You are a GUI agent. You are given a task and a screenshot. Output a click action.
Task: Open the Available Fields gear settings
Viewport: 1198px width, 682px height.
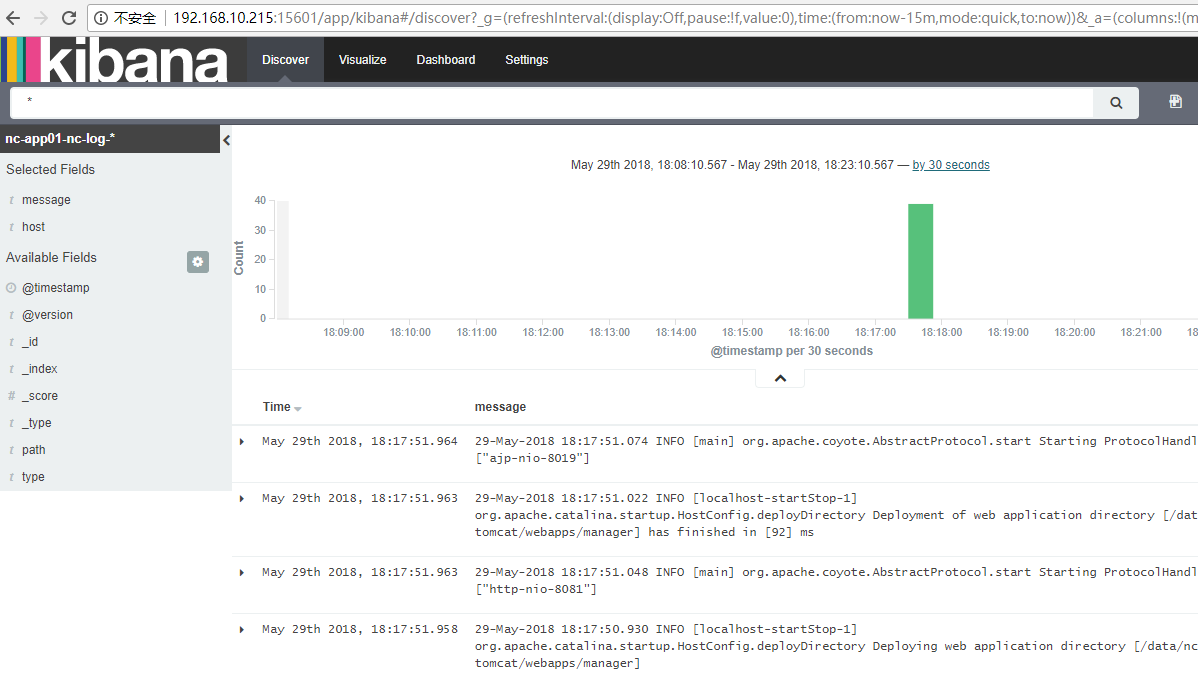198,262
